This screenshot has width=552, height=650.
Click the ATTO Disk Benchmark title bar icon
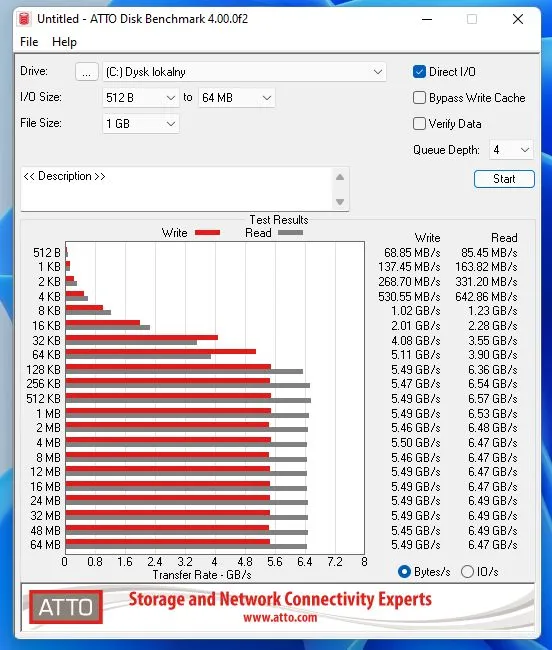tap(24, 19)
